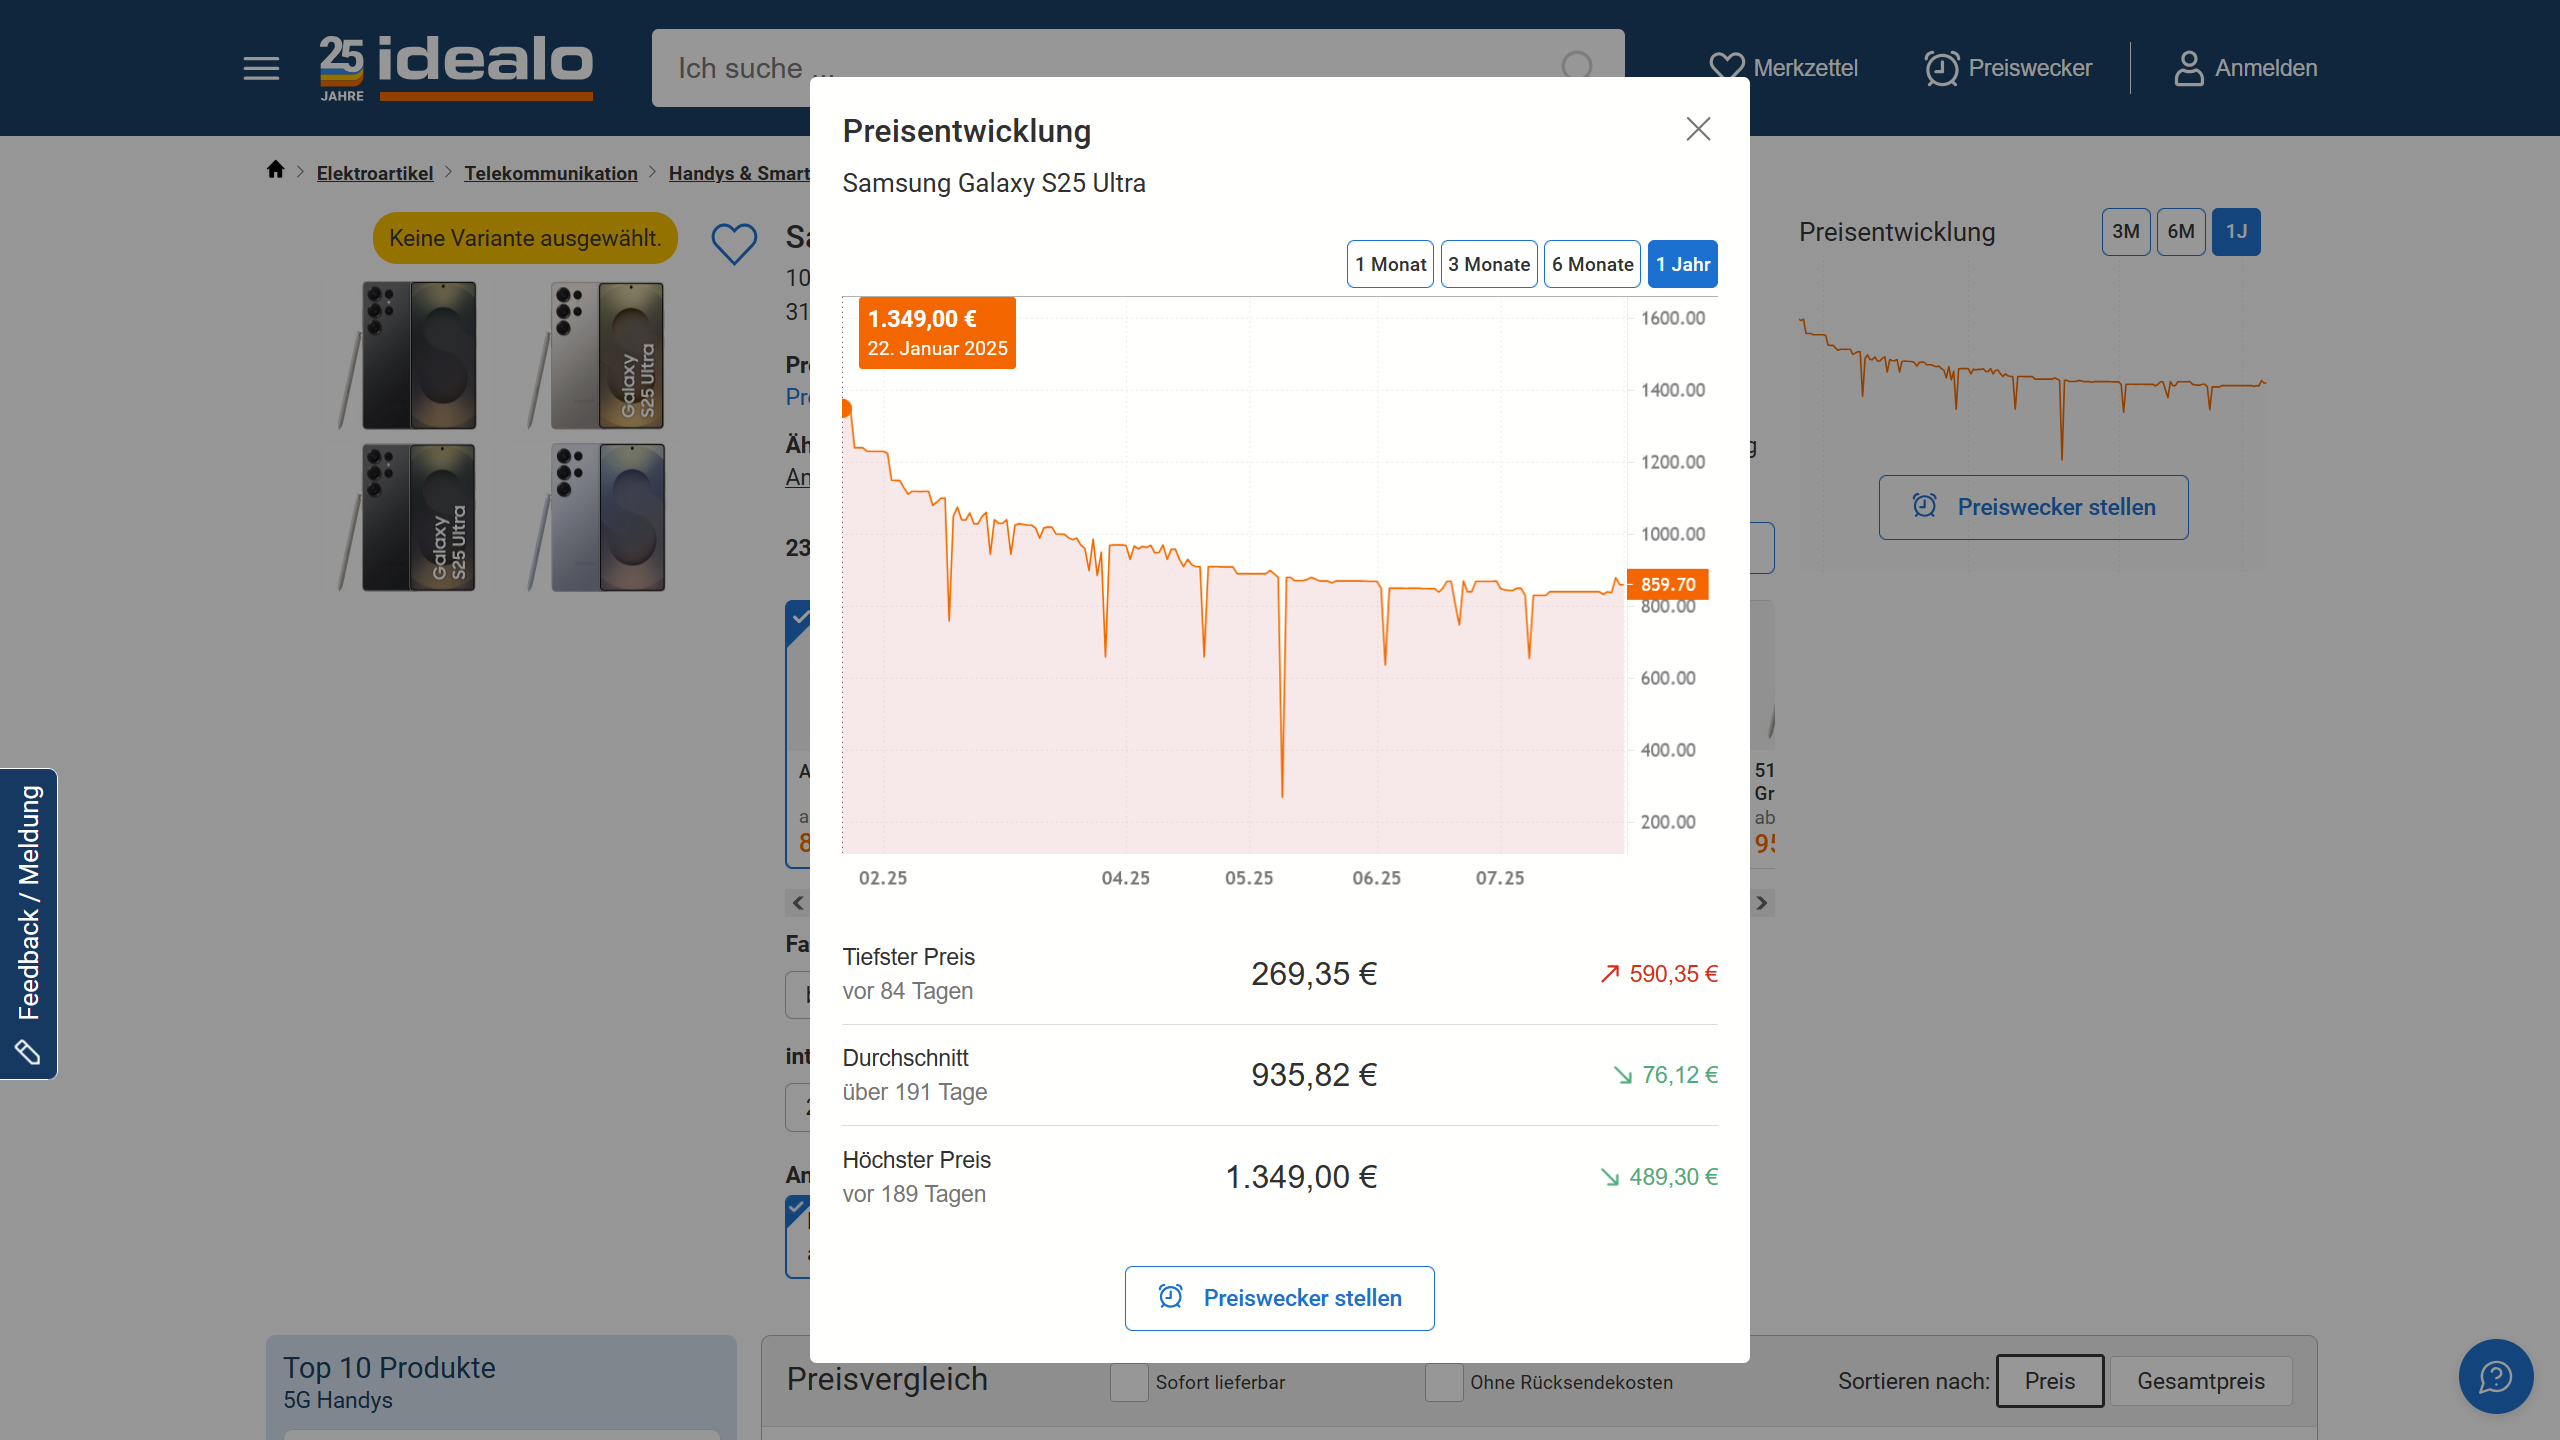Open the hamburger menu icon
Viewport: 2560px width, 1440px height.
pos(261,68)
